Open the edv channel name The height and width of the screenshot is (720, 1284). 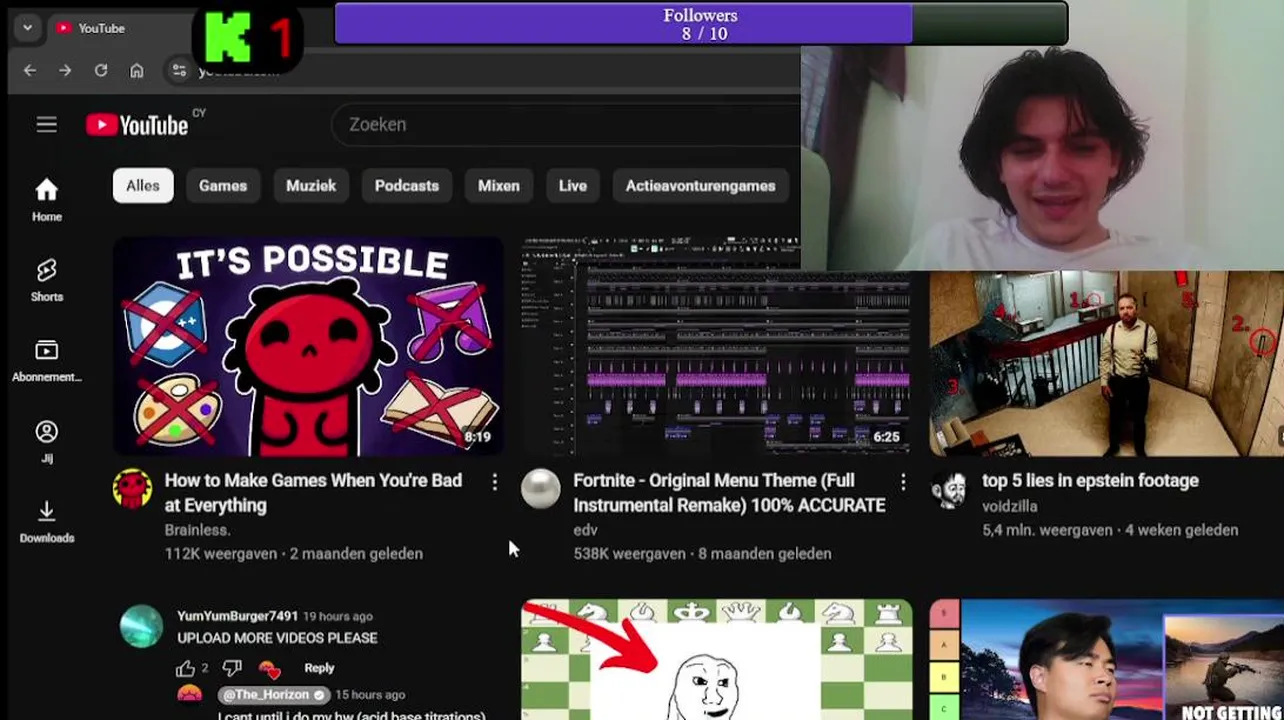point(585,530)
